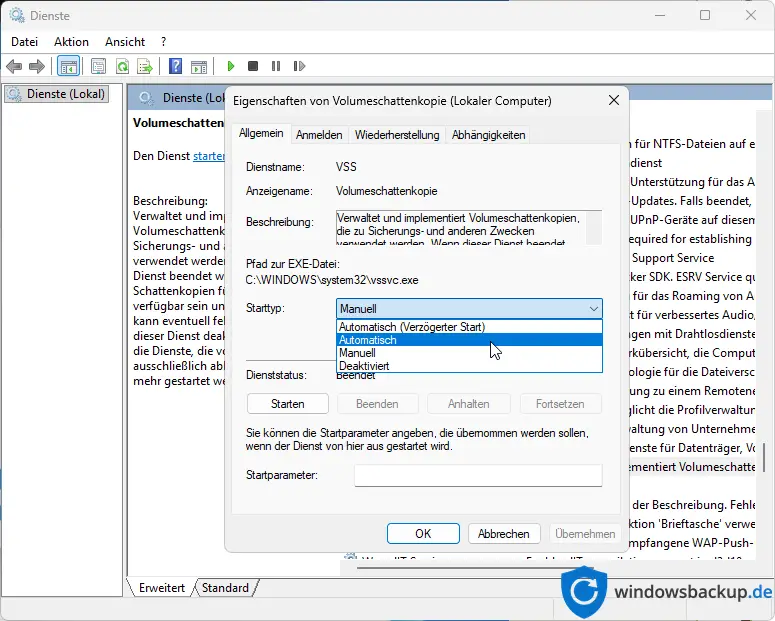Switch to the Erweitert view tab
Viewport: 775px width, 621px height.
click(162, 588)
